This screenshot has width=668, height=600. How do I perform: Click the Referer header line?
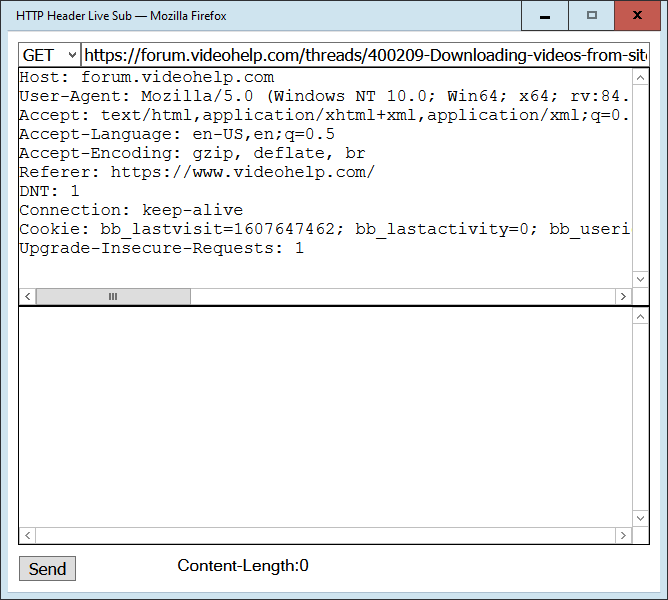pos(197,172)
